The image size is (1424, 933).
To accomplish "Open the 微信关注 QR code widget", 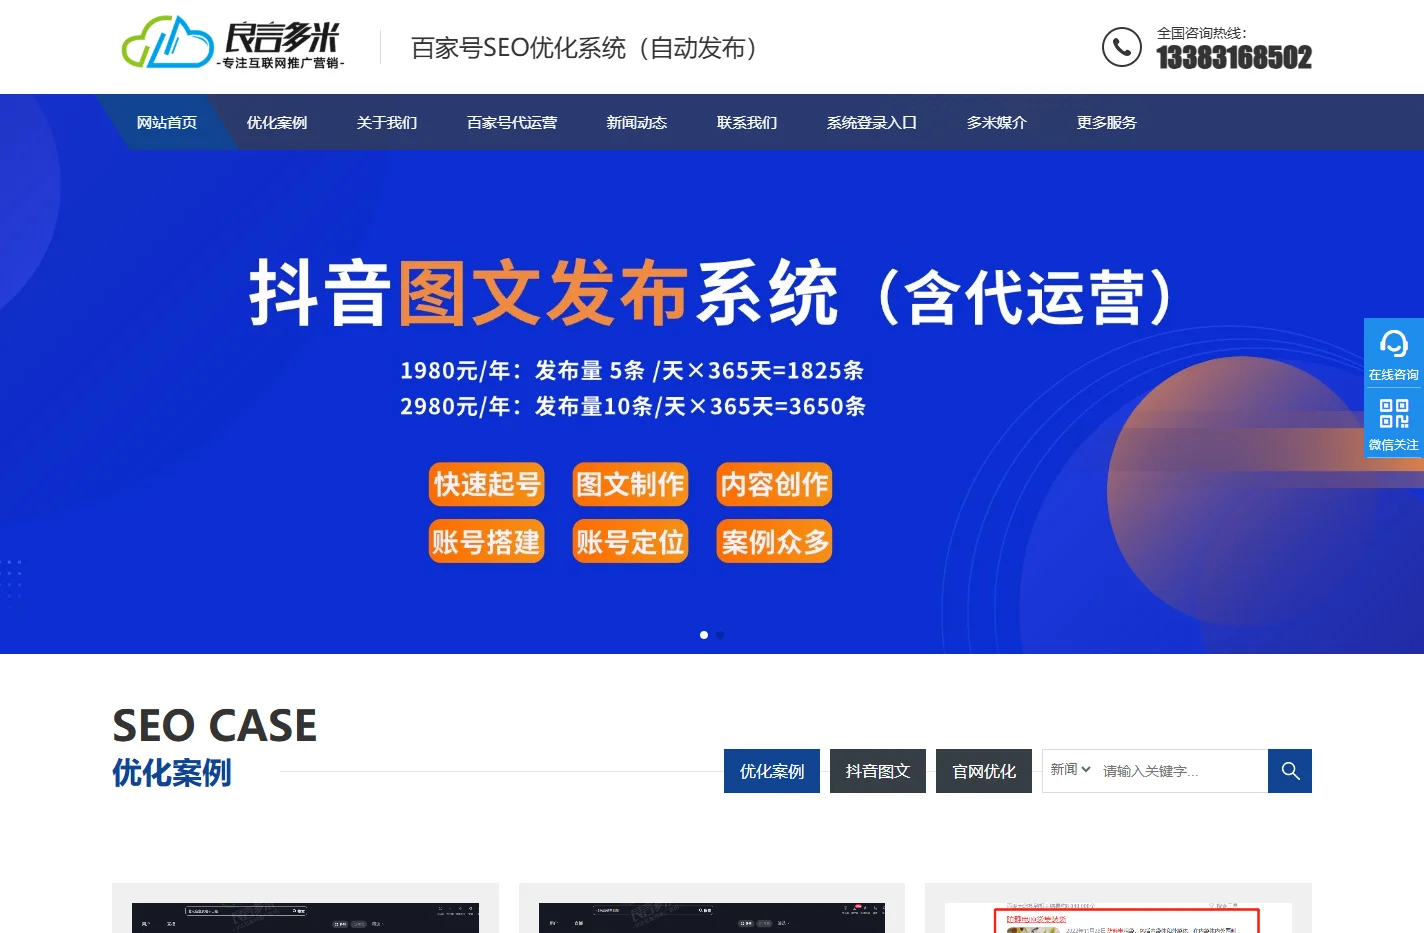I will pyautogui.click(x=1394, y=423).
